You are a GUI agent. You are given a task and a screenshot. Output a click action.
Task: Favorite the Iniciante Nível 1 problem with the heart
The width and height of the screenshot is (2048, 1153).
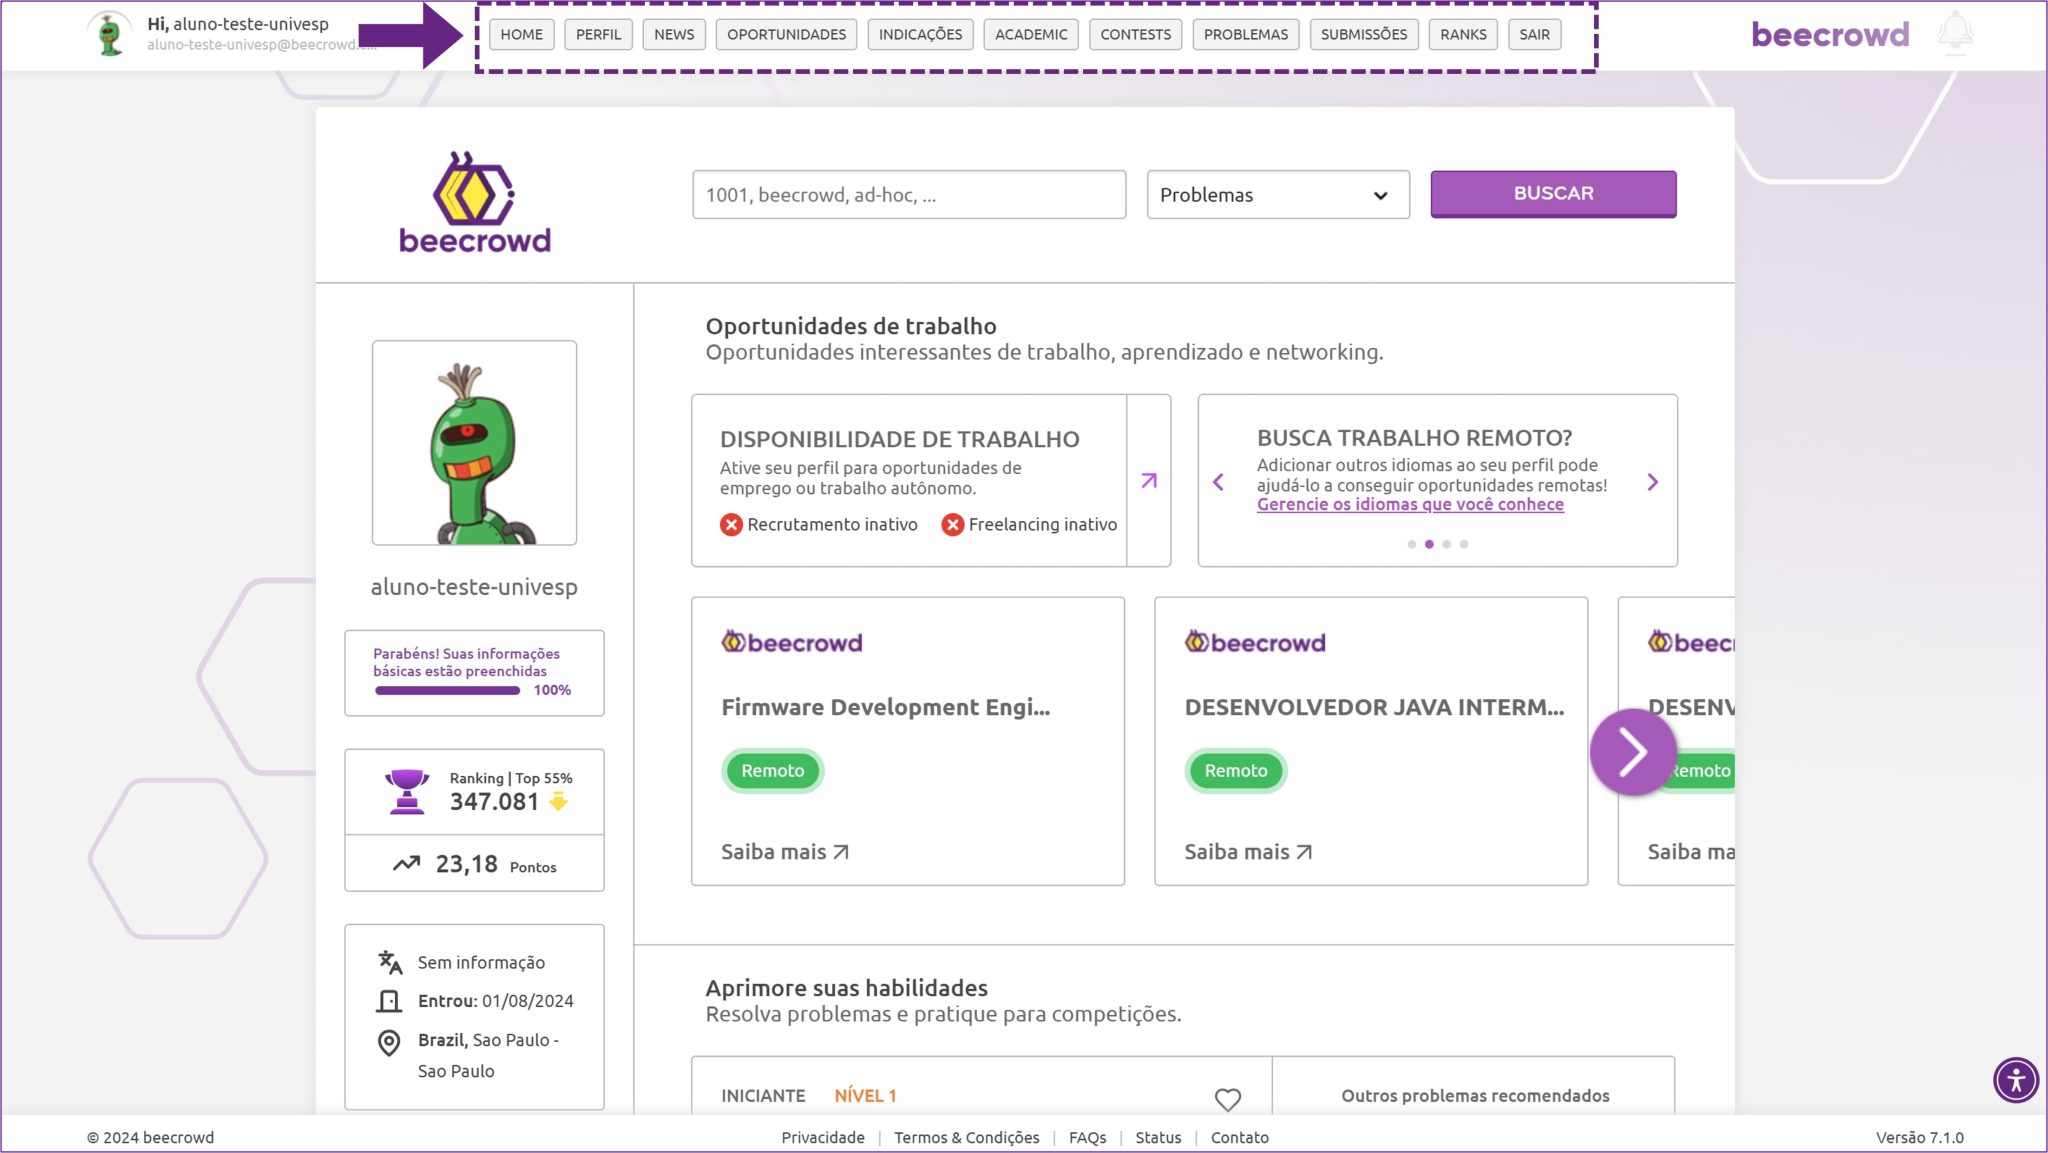(1228, 1099)
